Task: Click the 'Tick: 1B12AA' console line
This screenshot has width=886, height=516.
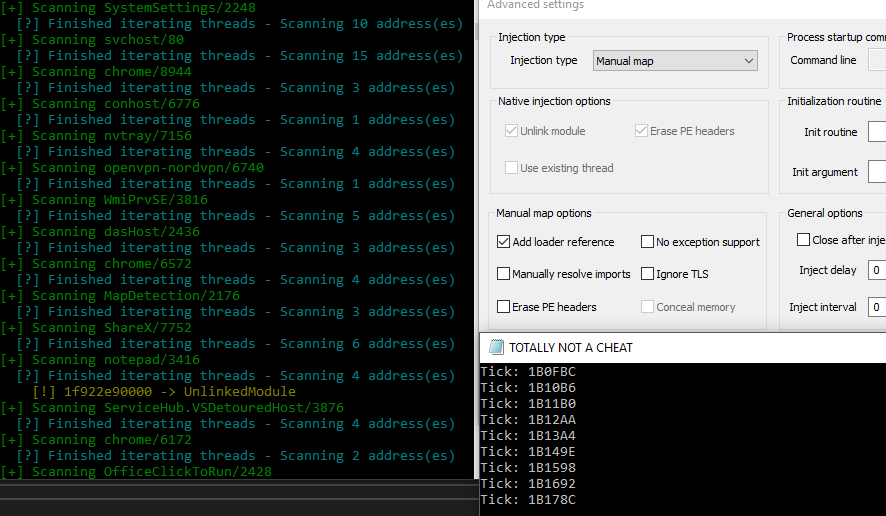Action: (x=528, y=420)
